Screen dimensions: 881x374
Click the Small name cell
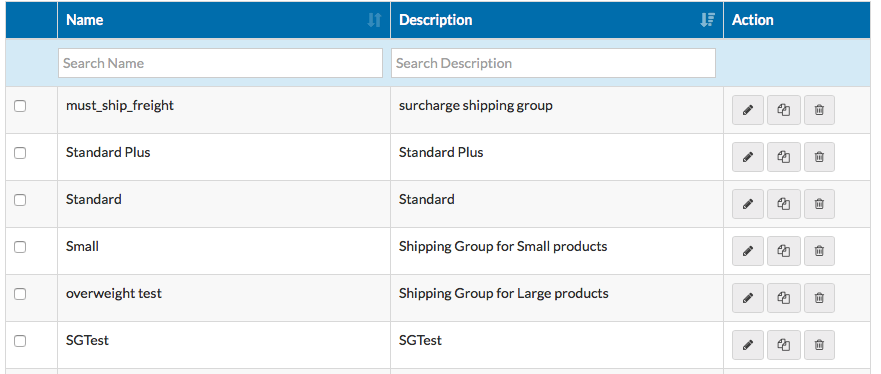tap(224, 251)
